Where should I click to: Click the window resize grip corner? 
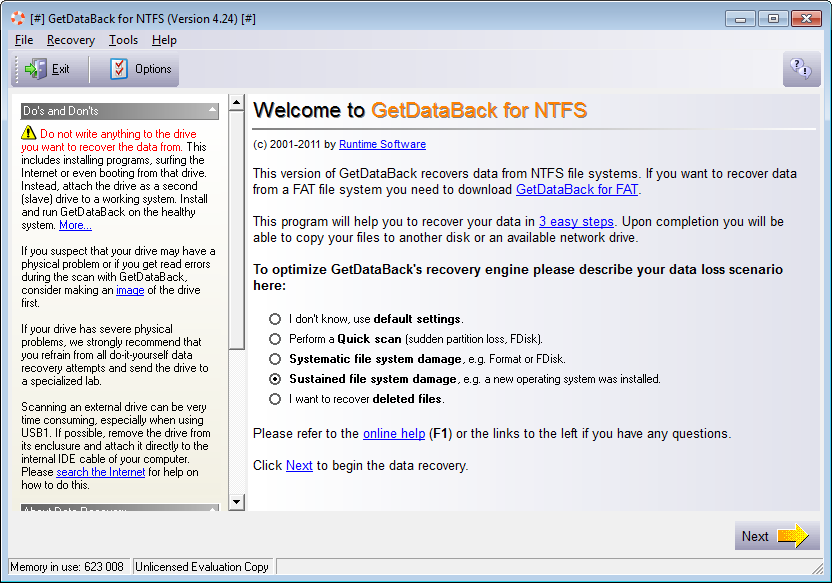pyautogui.click(x=817, y=568)
